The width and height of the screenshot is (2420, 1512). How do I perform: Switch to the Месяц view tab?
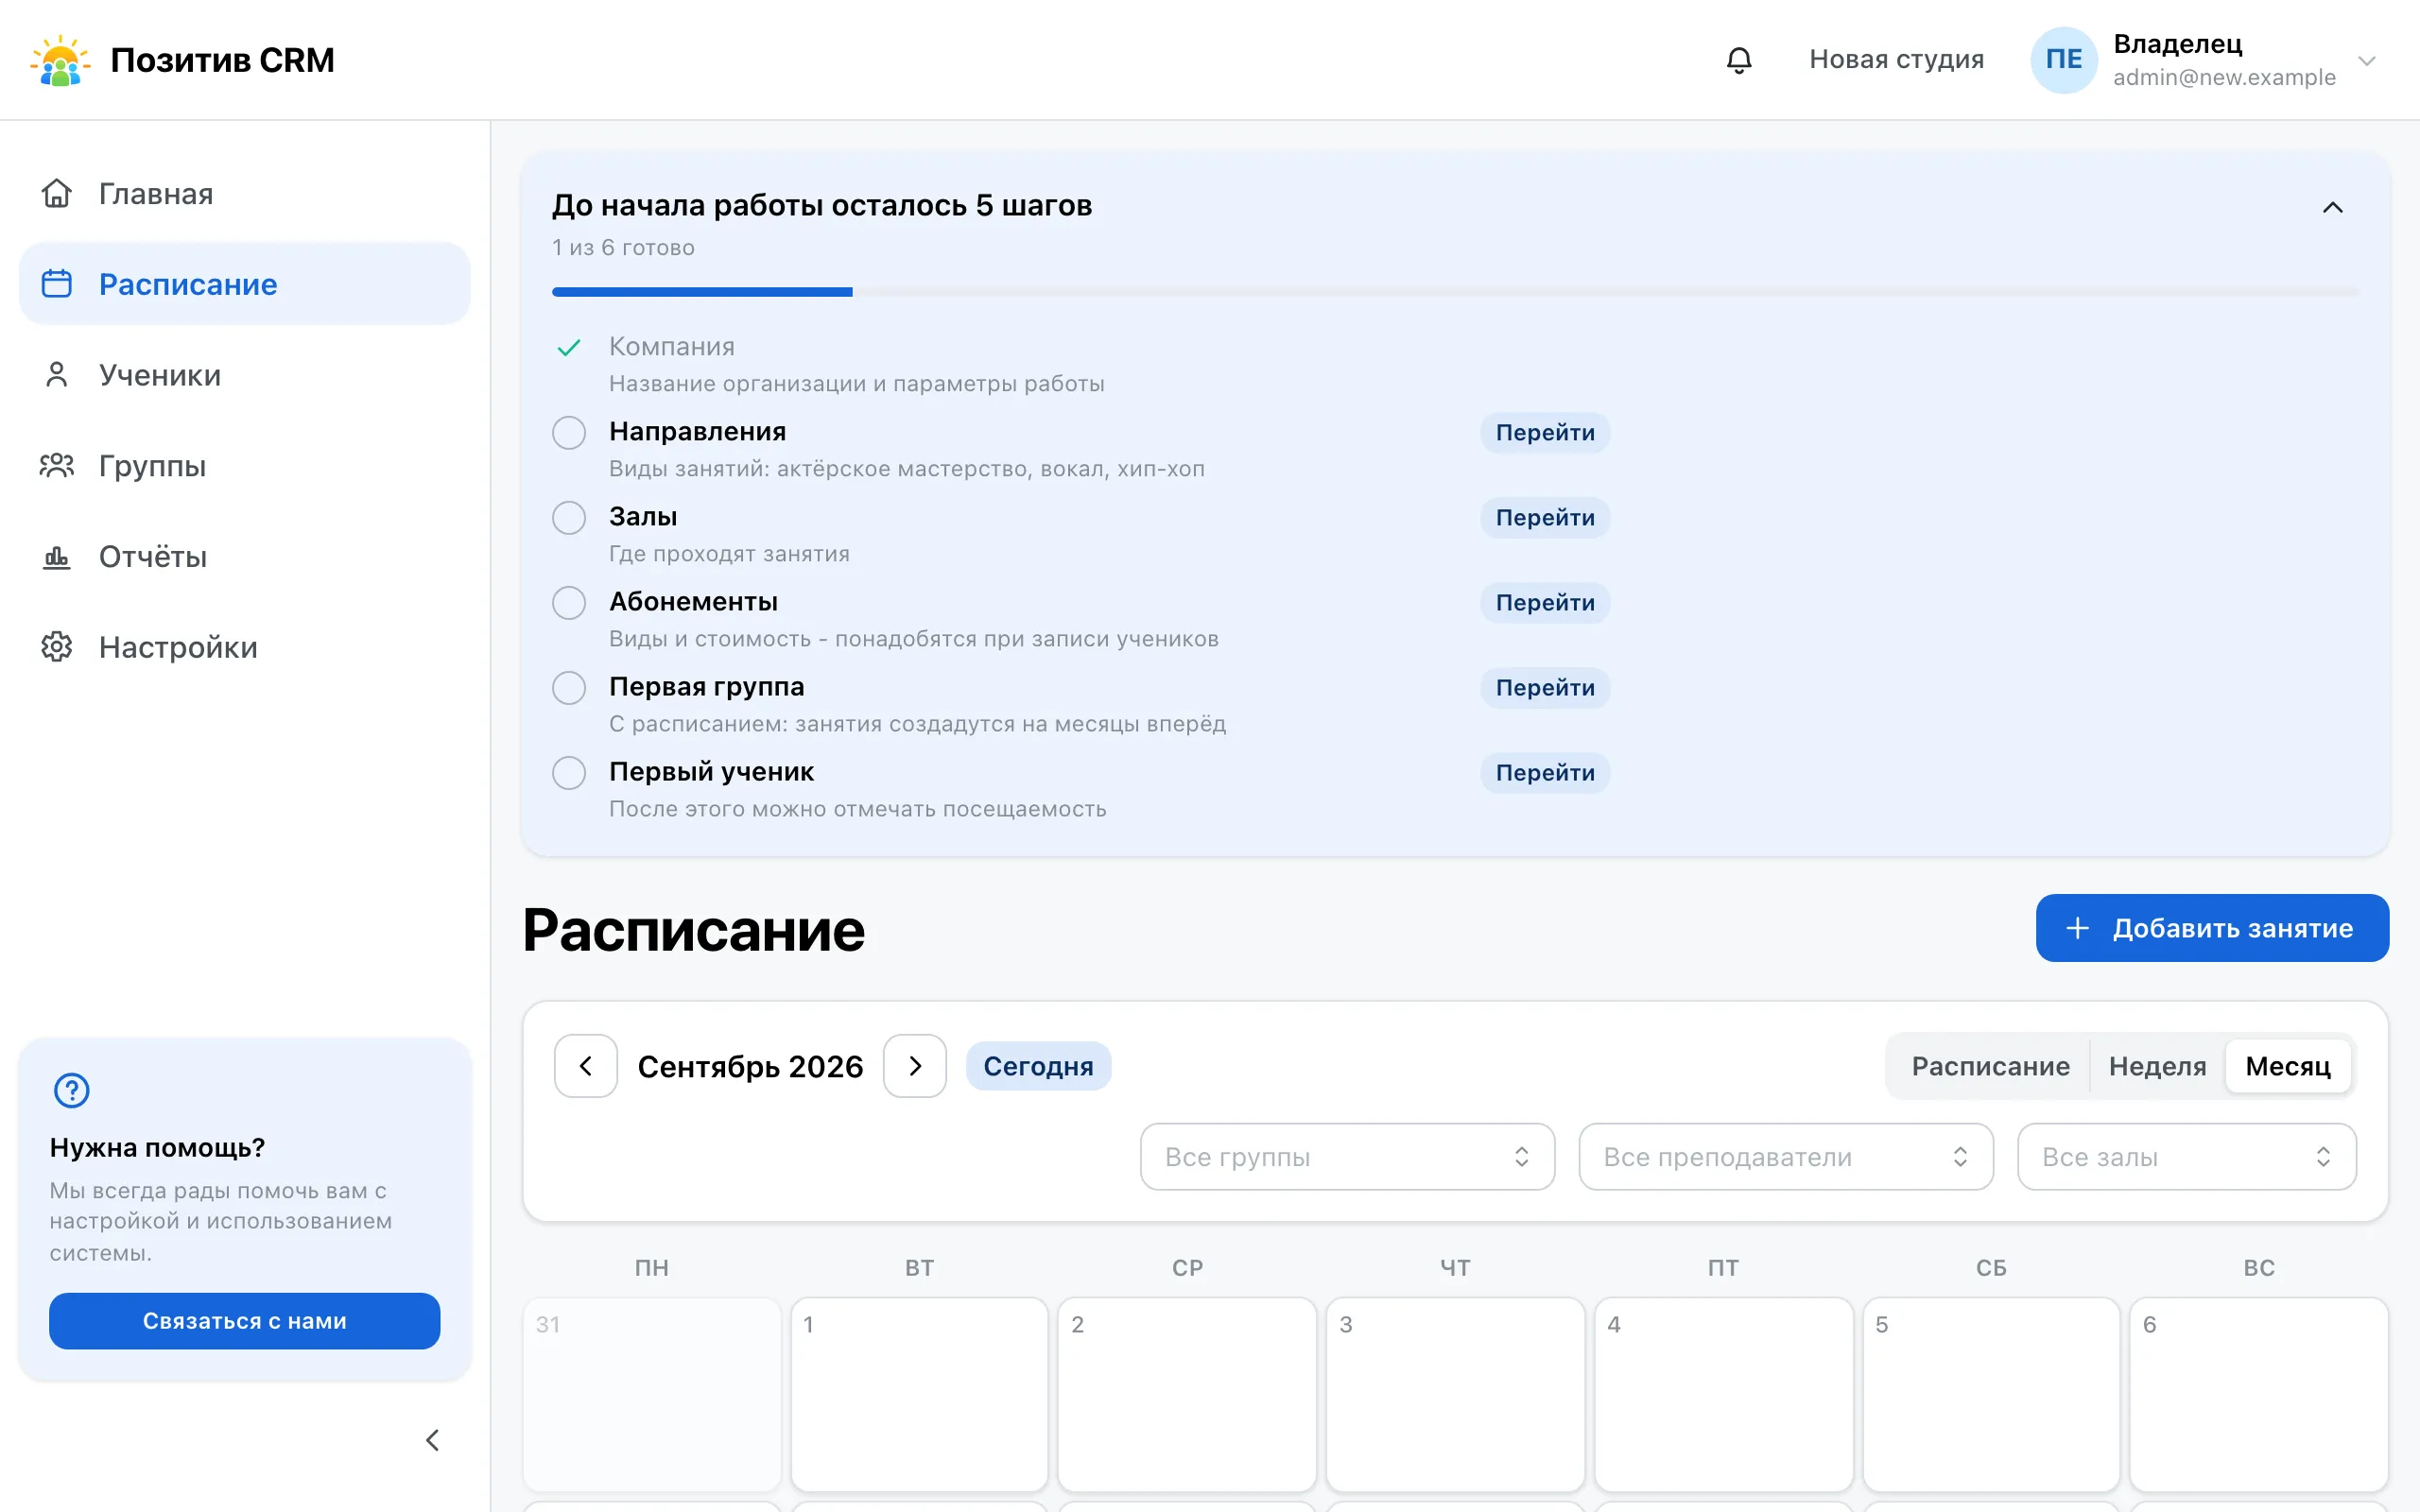(x=2288, y=1066)
